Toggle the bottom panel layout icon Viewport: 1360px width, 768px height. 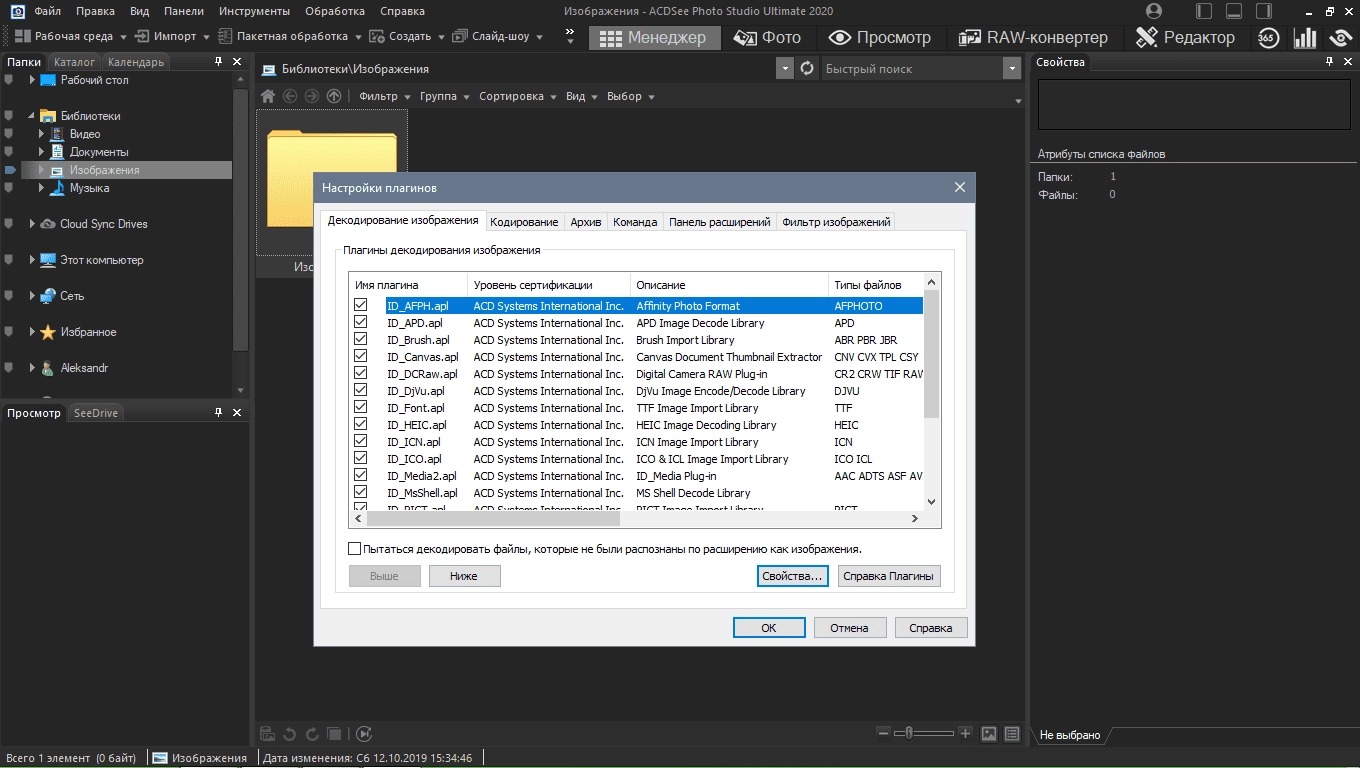click(x=1235, y=11)
